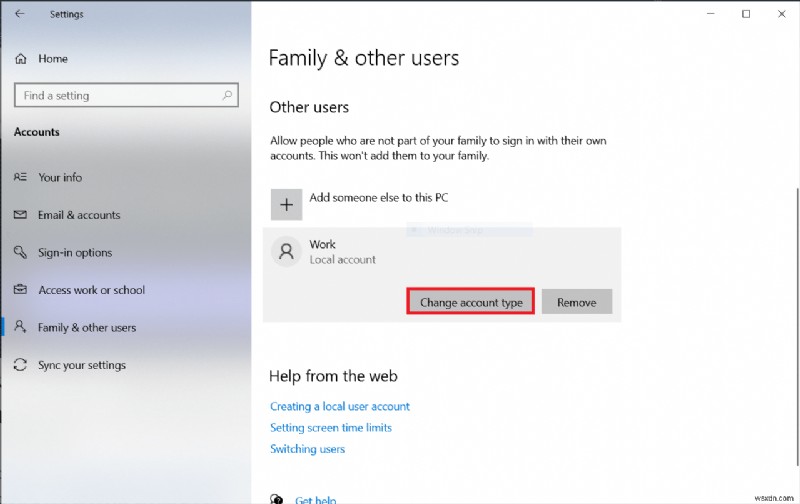The width and height of the screenshot is (800, 504).
Task: Click the Get help chat icon
Action: [x=276, y=499]
